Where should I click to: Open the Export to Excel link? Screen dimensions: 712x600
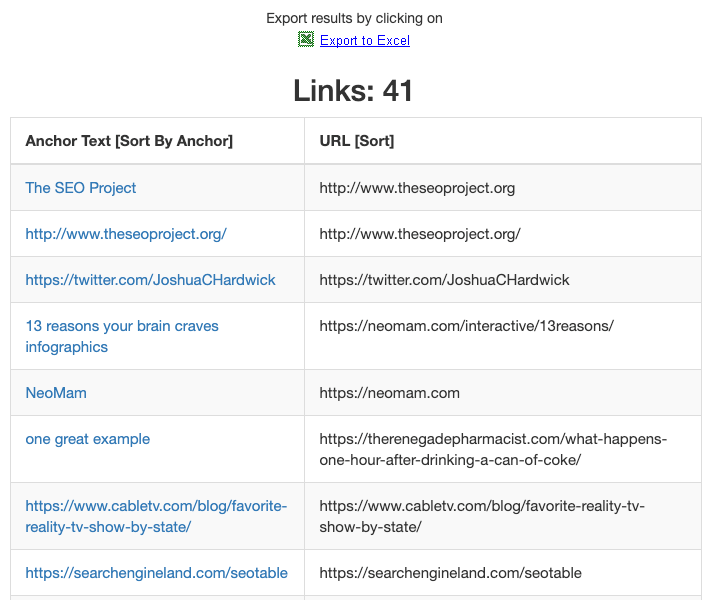coord(365,40)
